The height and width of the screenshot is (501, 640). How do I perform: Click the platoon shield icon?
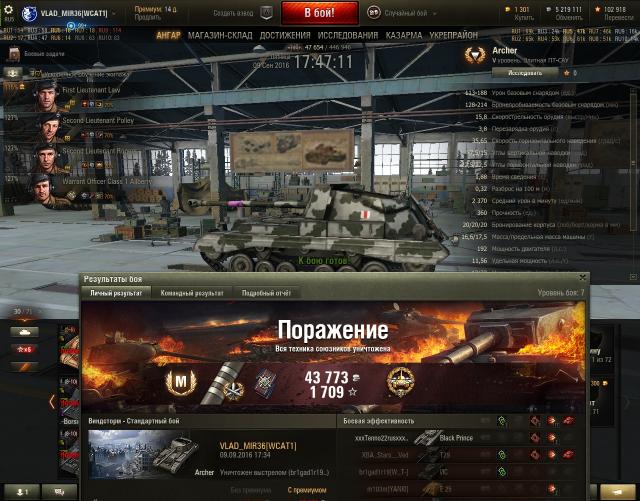(267, 13)
